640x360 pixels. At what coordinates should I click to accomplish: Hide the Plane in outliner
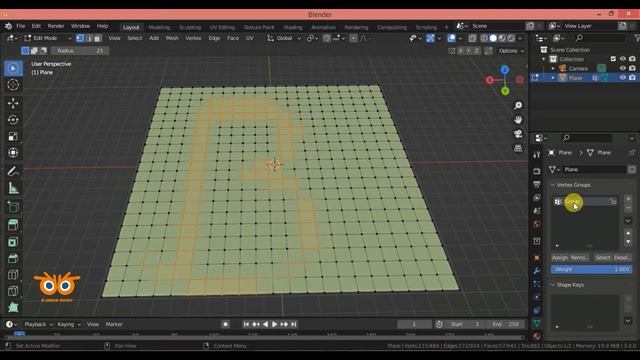622,78
